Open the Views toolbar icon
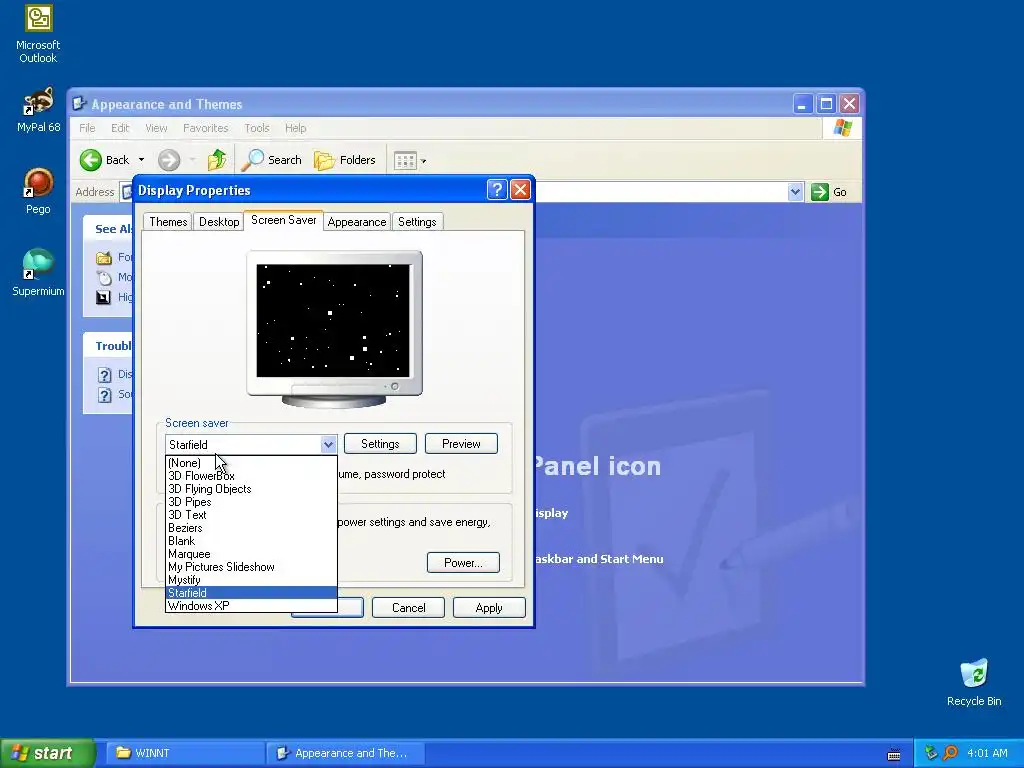 [405, 161]
